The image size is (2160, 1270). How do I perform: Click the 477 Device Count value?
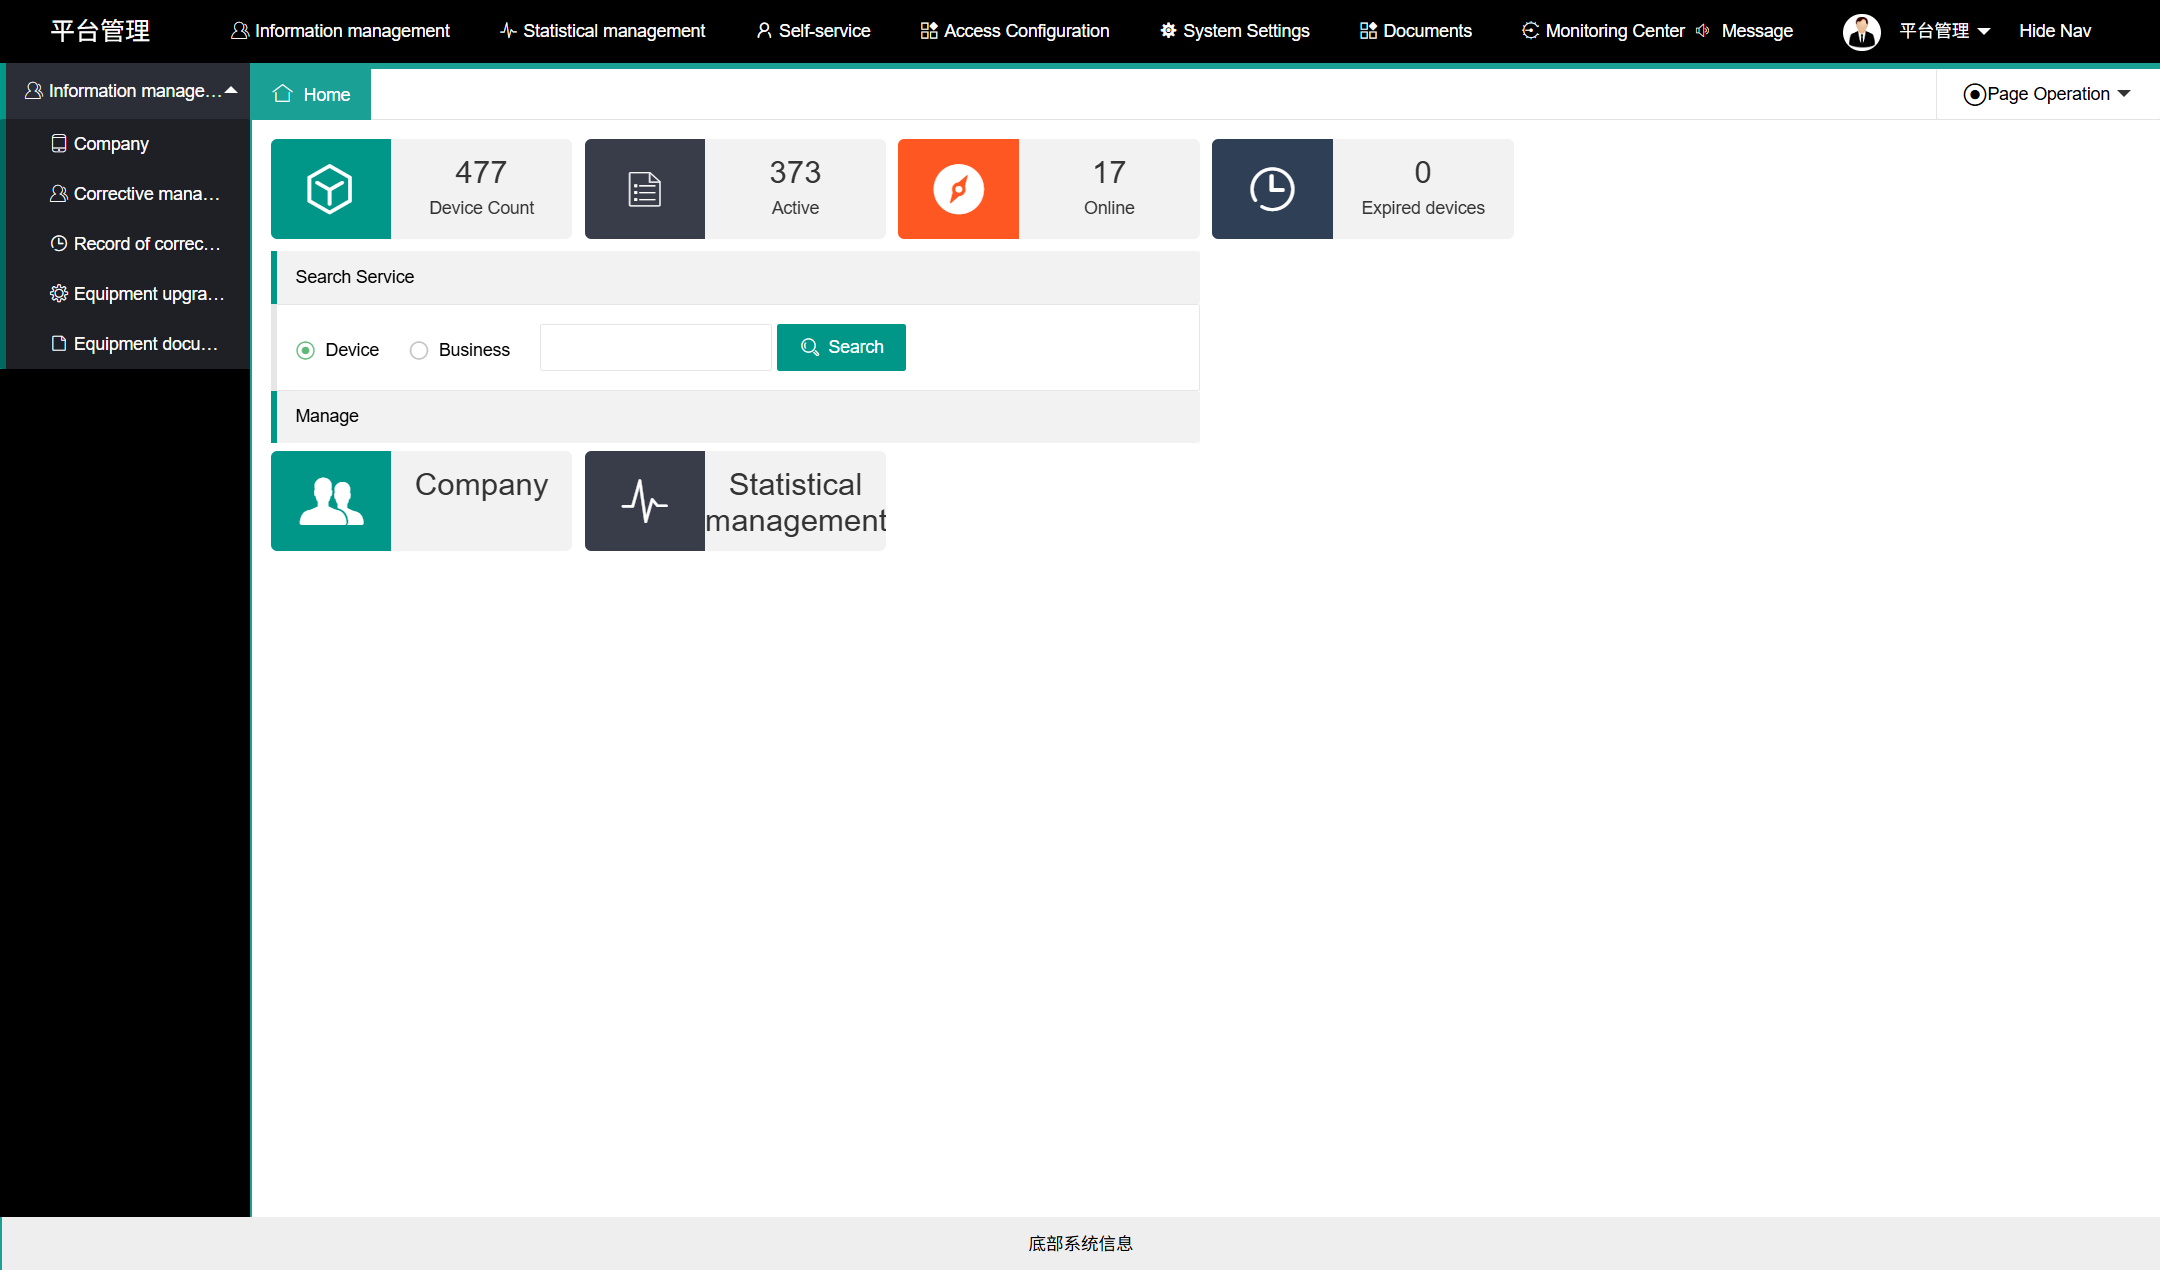tap(481, 172)
